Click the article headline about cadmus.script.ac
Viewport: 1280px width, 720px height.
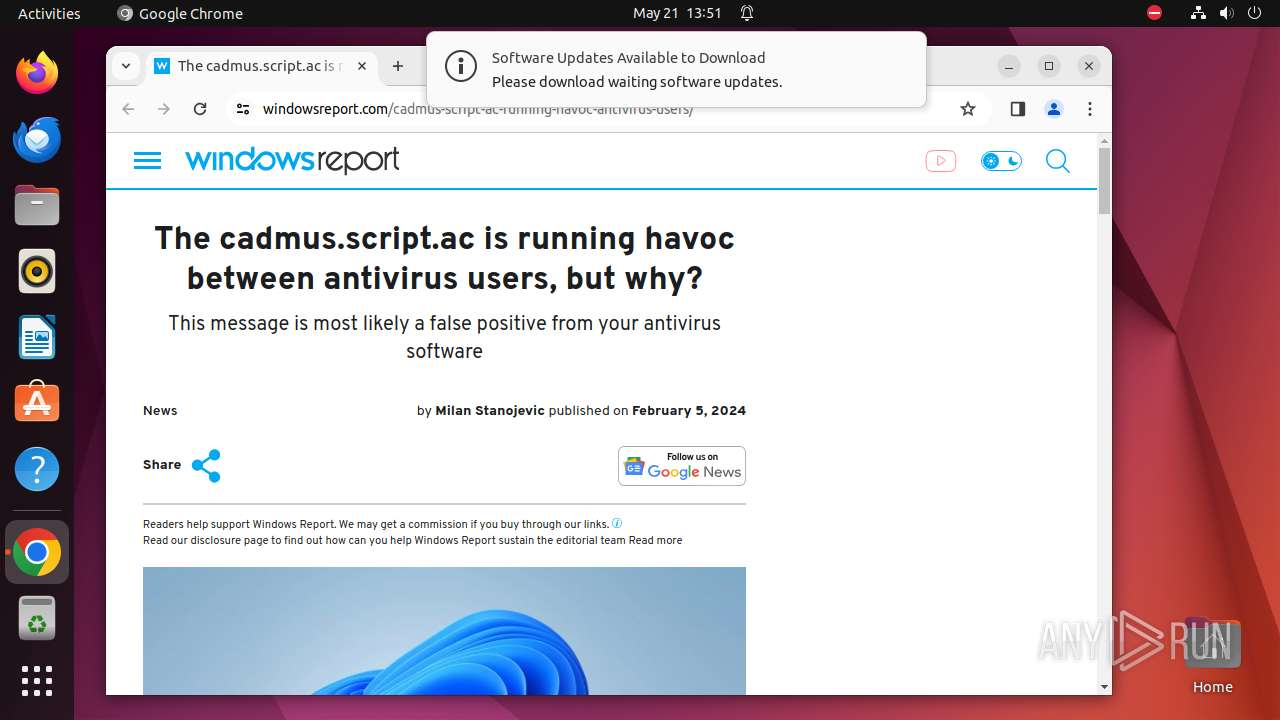coord(444,258)
